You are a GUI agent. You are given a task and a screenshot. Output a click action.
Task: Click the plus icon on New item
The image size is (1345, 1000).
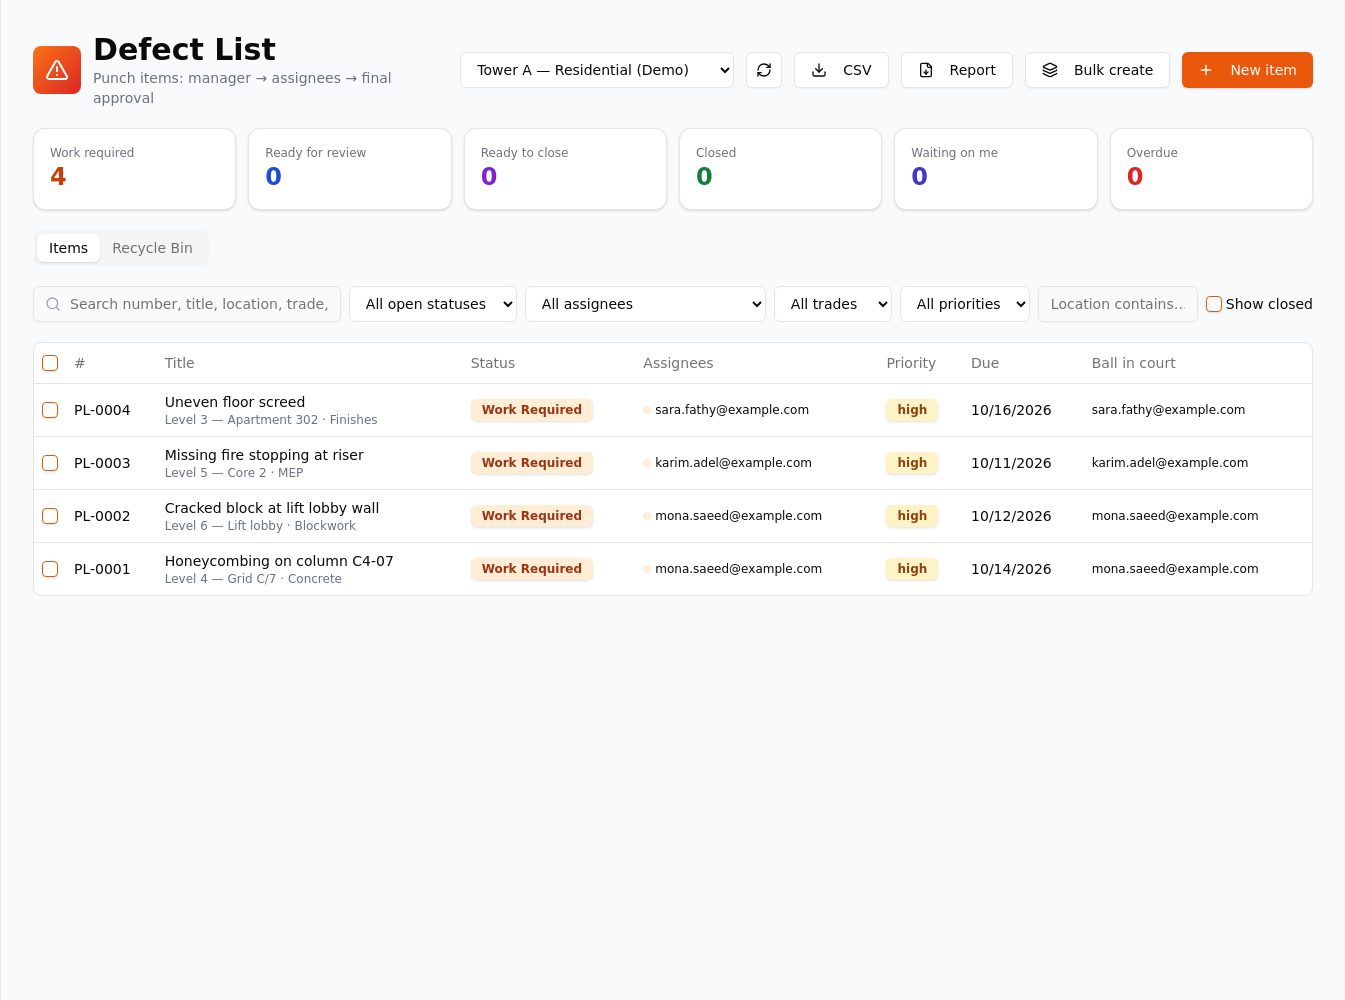tap(1206, 70)
